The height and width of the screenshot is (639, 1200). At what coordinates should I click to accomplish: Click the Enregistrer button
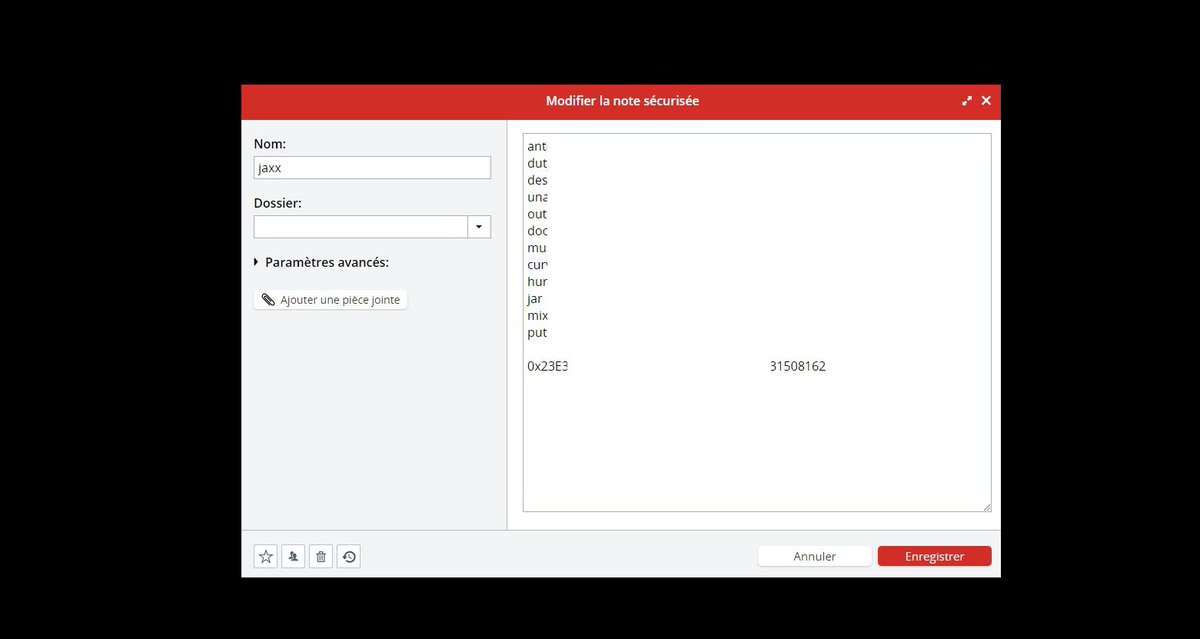point(935,557)
